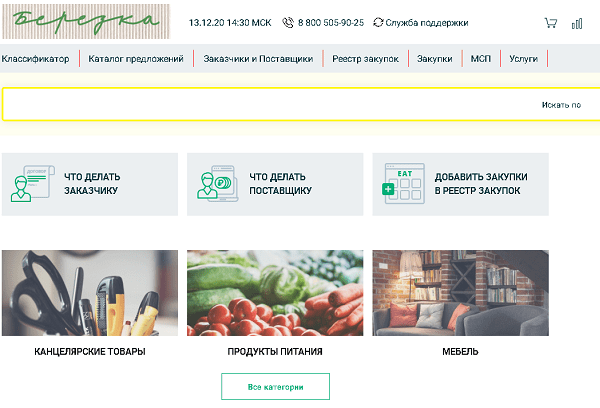600x408 pixels.
Task: Open the shopping cart icon
Action: pyautogui.click(x=551, y=23)
